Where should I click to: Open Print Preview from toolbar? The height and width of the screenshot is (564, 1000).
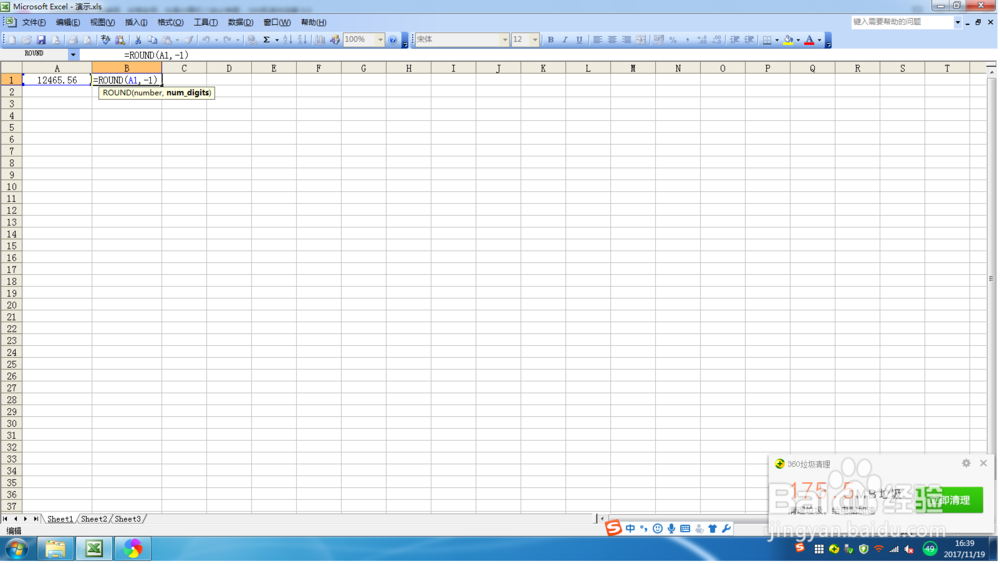(87, 40)
